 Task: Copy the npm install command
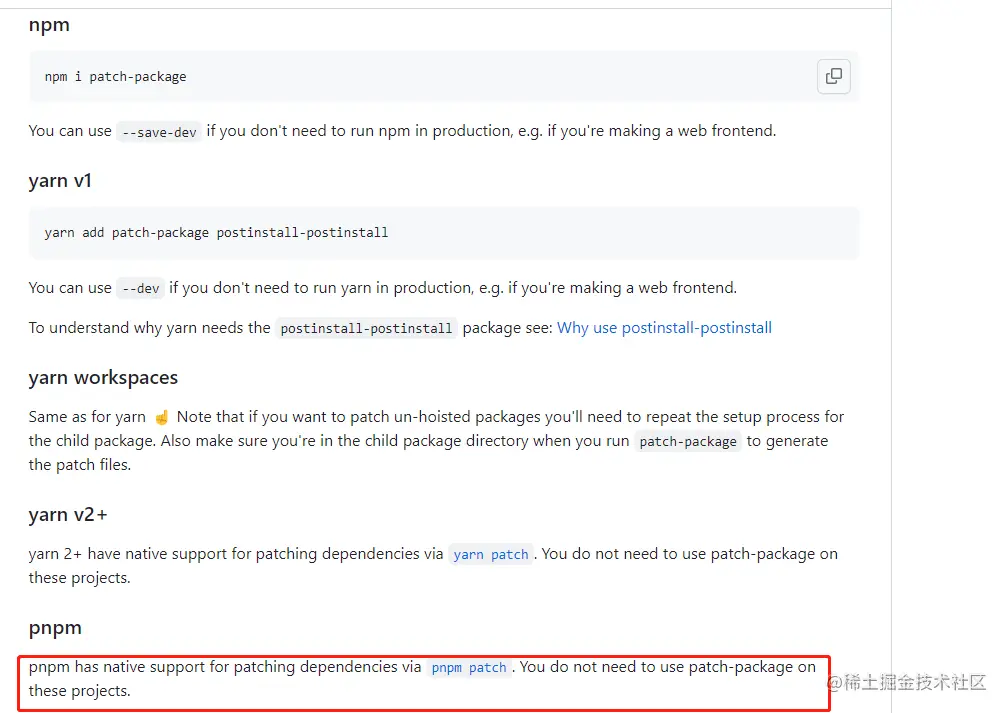[833, 77]
